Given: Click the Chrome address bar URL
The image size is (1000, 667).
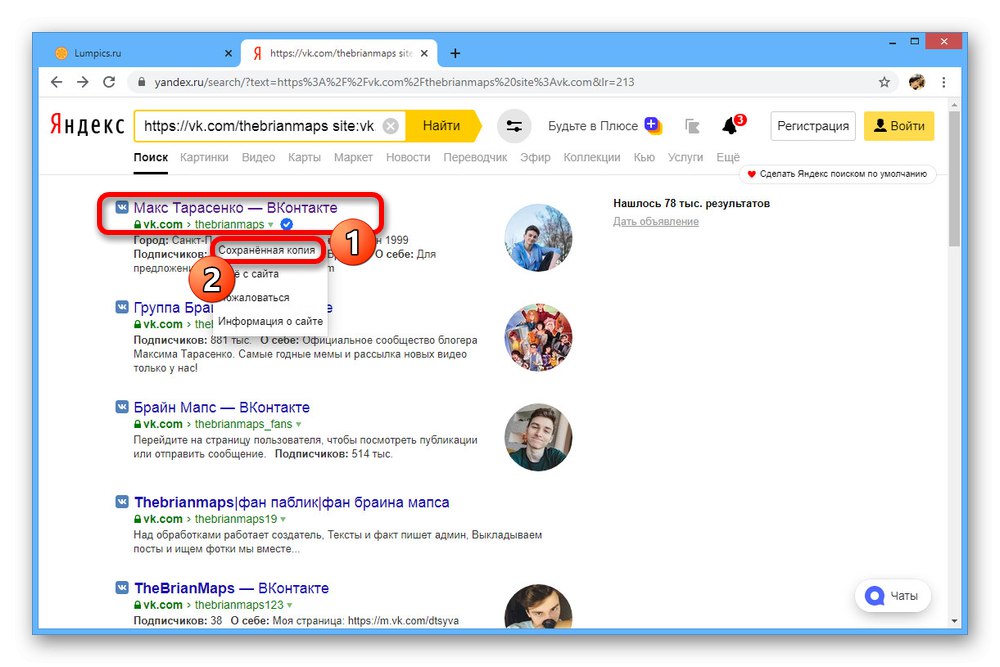Looking at the screenshot, I should pyautogui.click(x=394, y=82).
